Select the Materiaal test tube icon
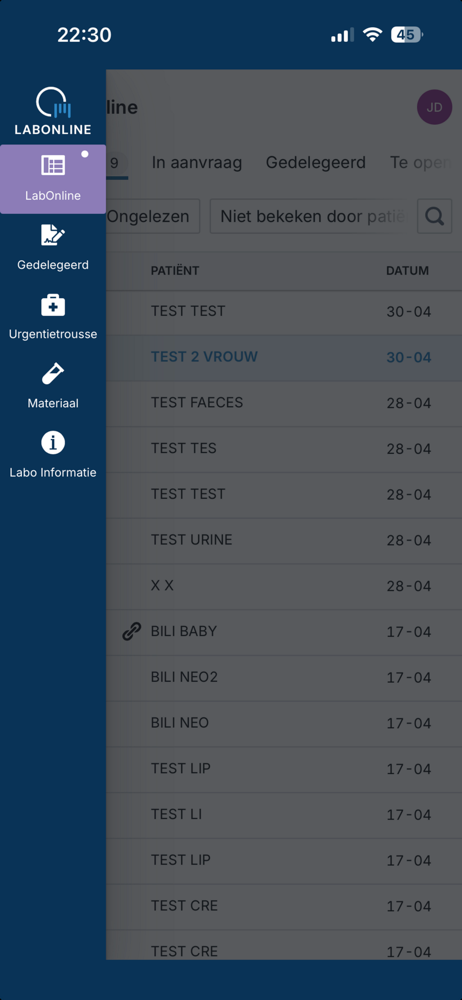Screen dimensions: 462x1000 click(53, 374)
